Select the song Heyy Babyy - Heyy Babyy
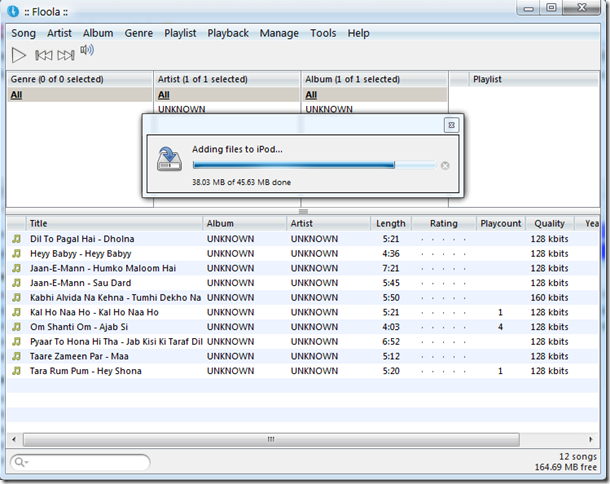 coord(302,253)
